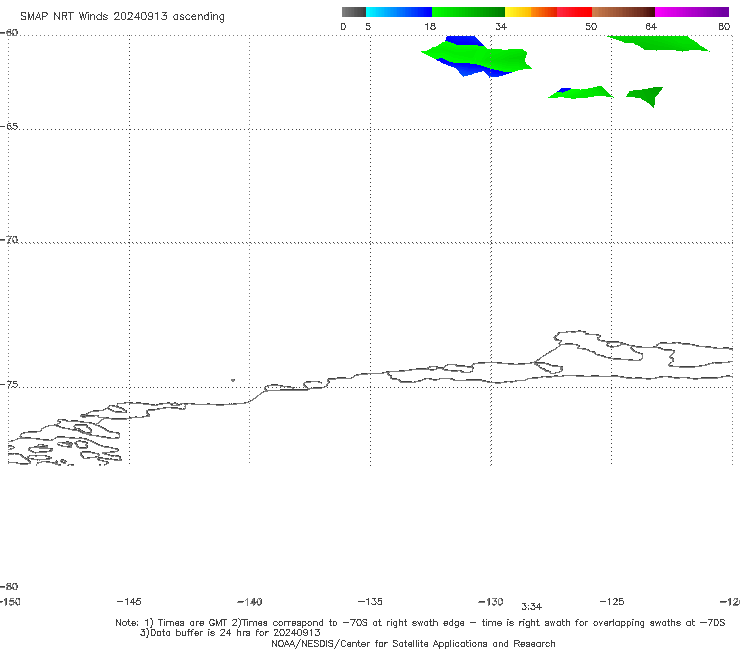Click the small light-green wind patch near -127
The width and height of the screenshot is (740, 650).
click(580, 93)
